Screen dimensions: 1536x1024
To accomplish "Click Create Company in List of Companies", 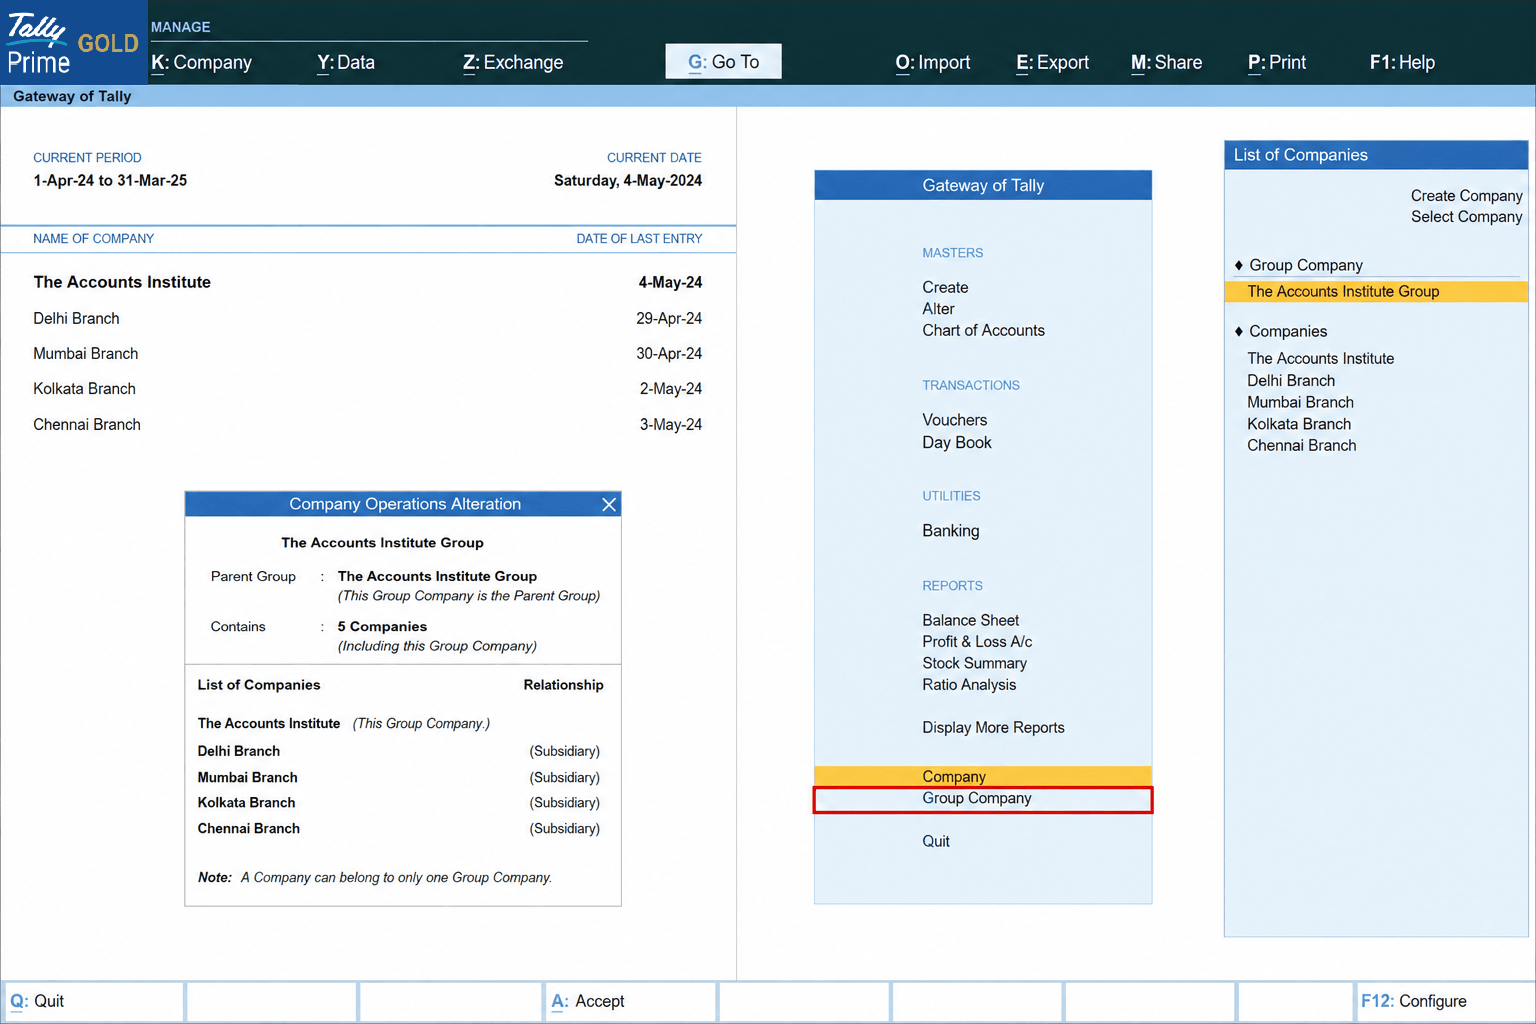I will (x=1466, y=196).
